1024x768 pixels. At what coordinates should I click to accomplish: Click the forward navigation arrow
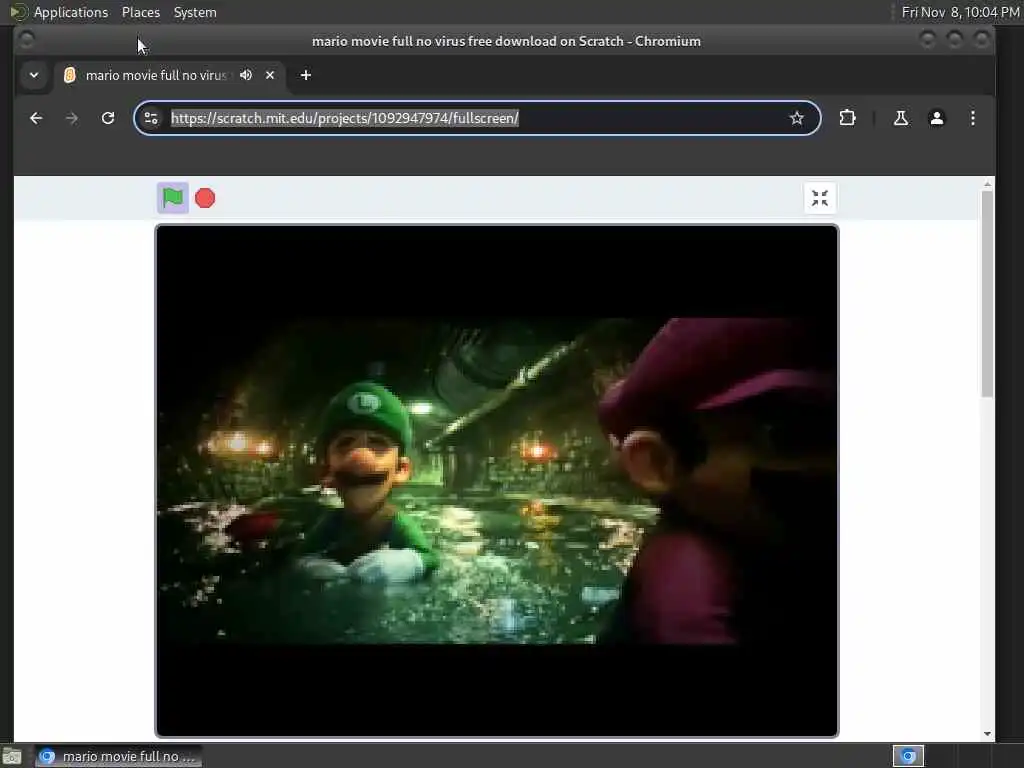[72, 118]
